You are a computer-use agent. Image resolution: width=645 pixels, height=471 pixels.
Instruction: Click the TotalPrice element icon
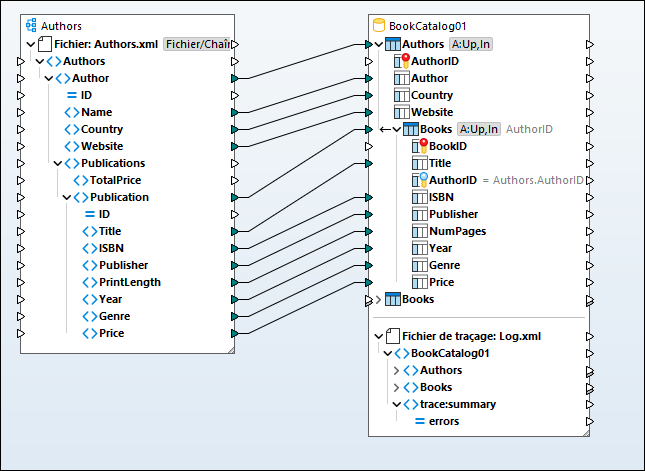pyautogui.click(x=78, y=180)
